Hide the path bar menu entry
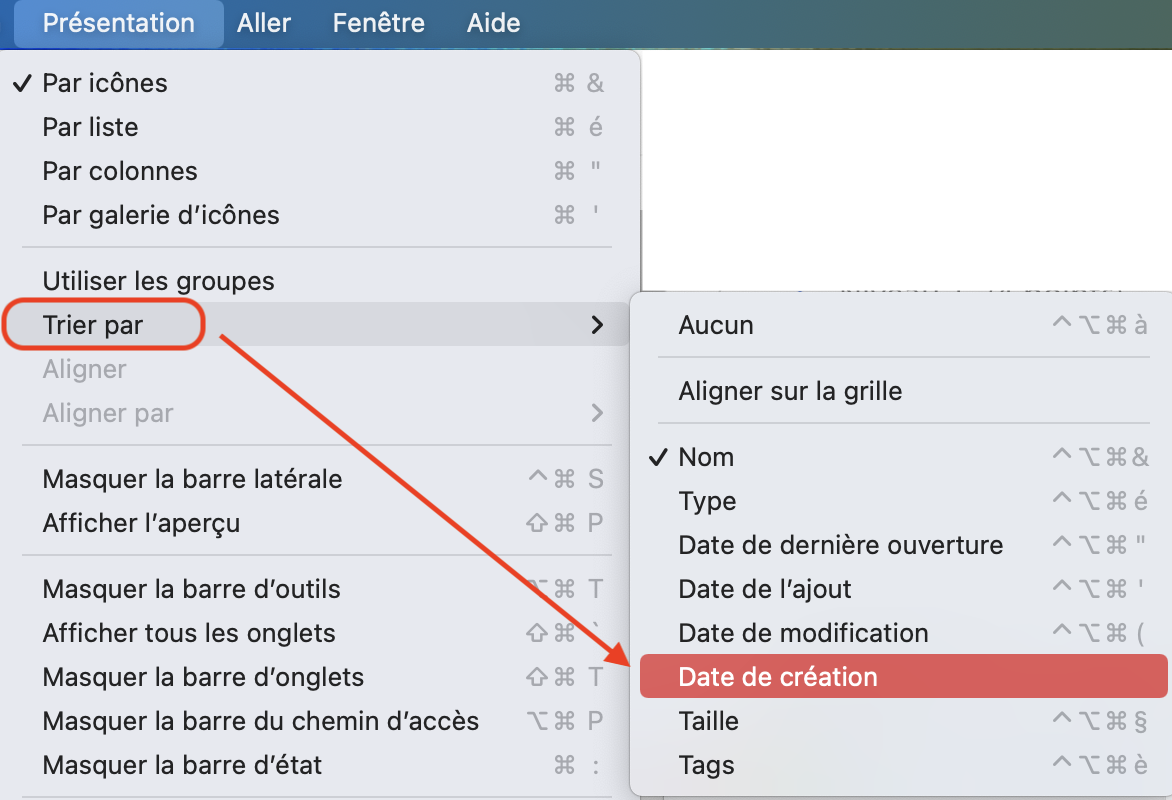 pyautogui.click(x=260, y=721)
